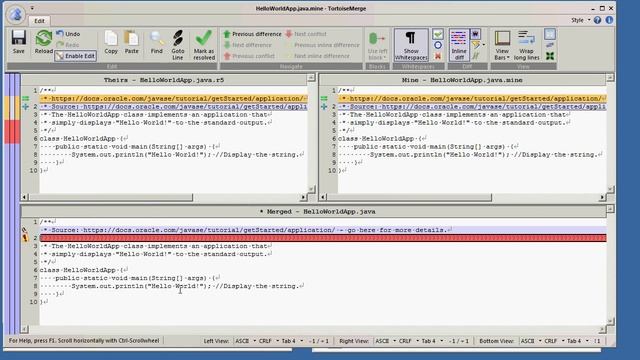
Task: Click the Theirs pane collapse box at header
Action: click(x=311, y=78)
